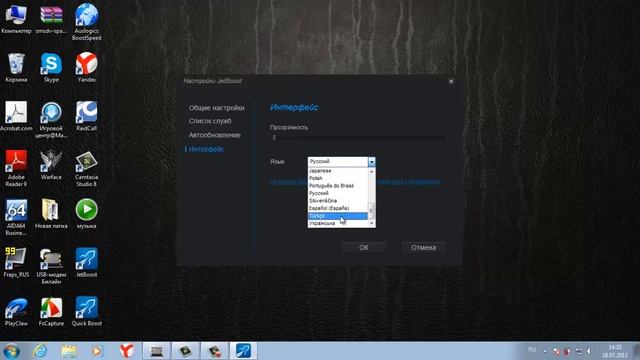The height and width of the screenshot is (360, 640).
Task: Launch the Warface game shortcut
Action: click(51, 165)
